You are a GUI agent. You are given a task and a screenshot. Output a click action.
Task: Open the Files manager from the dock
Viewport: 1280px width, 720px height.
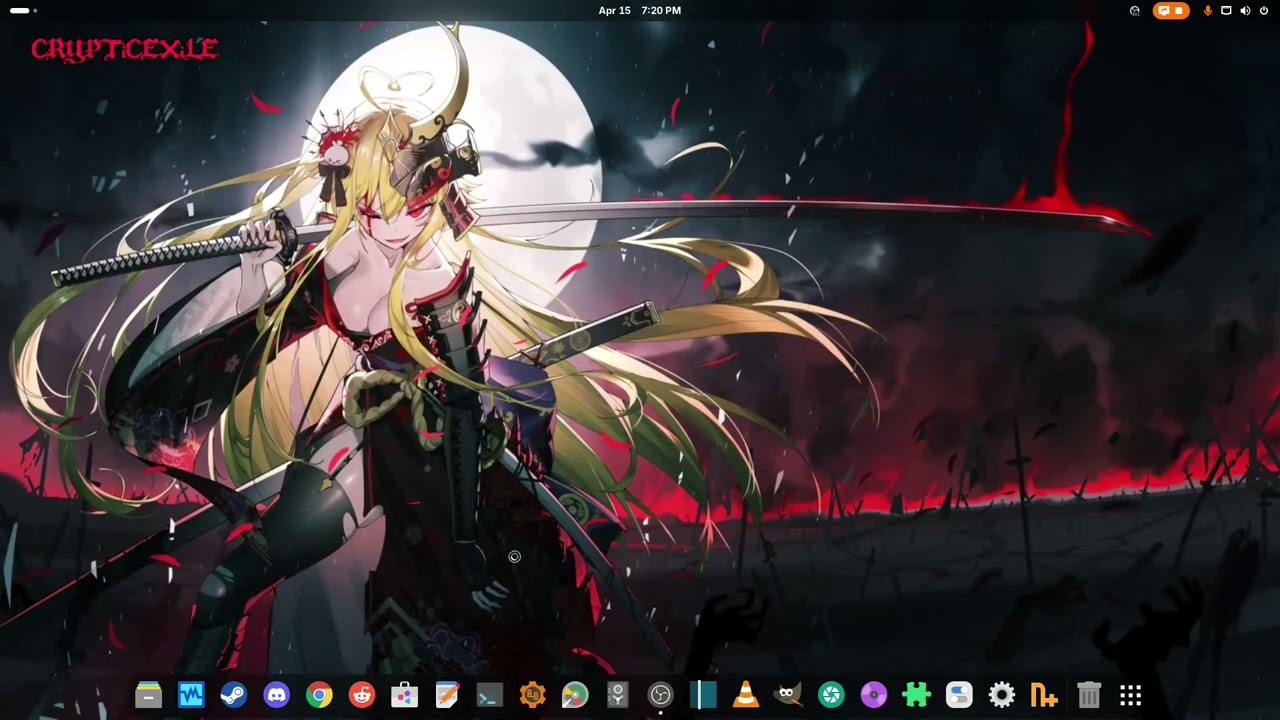click(x=148, y=695)
